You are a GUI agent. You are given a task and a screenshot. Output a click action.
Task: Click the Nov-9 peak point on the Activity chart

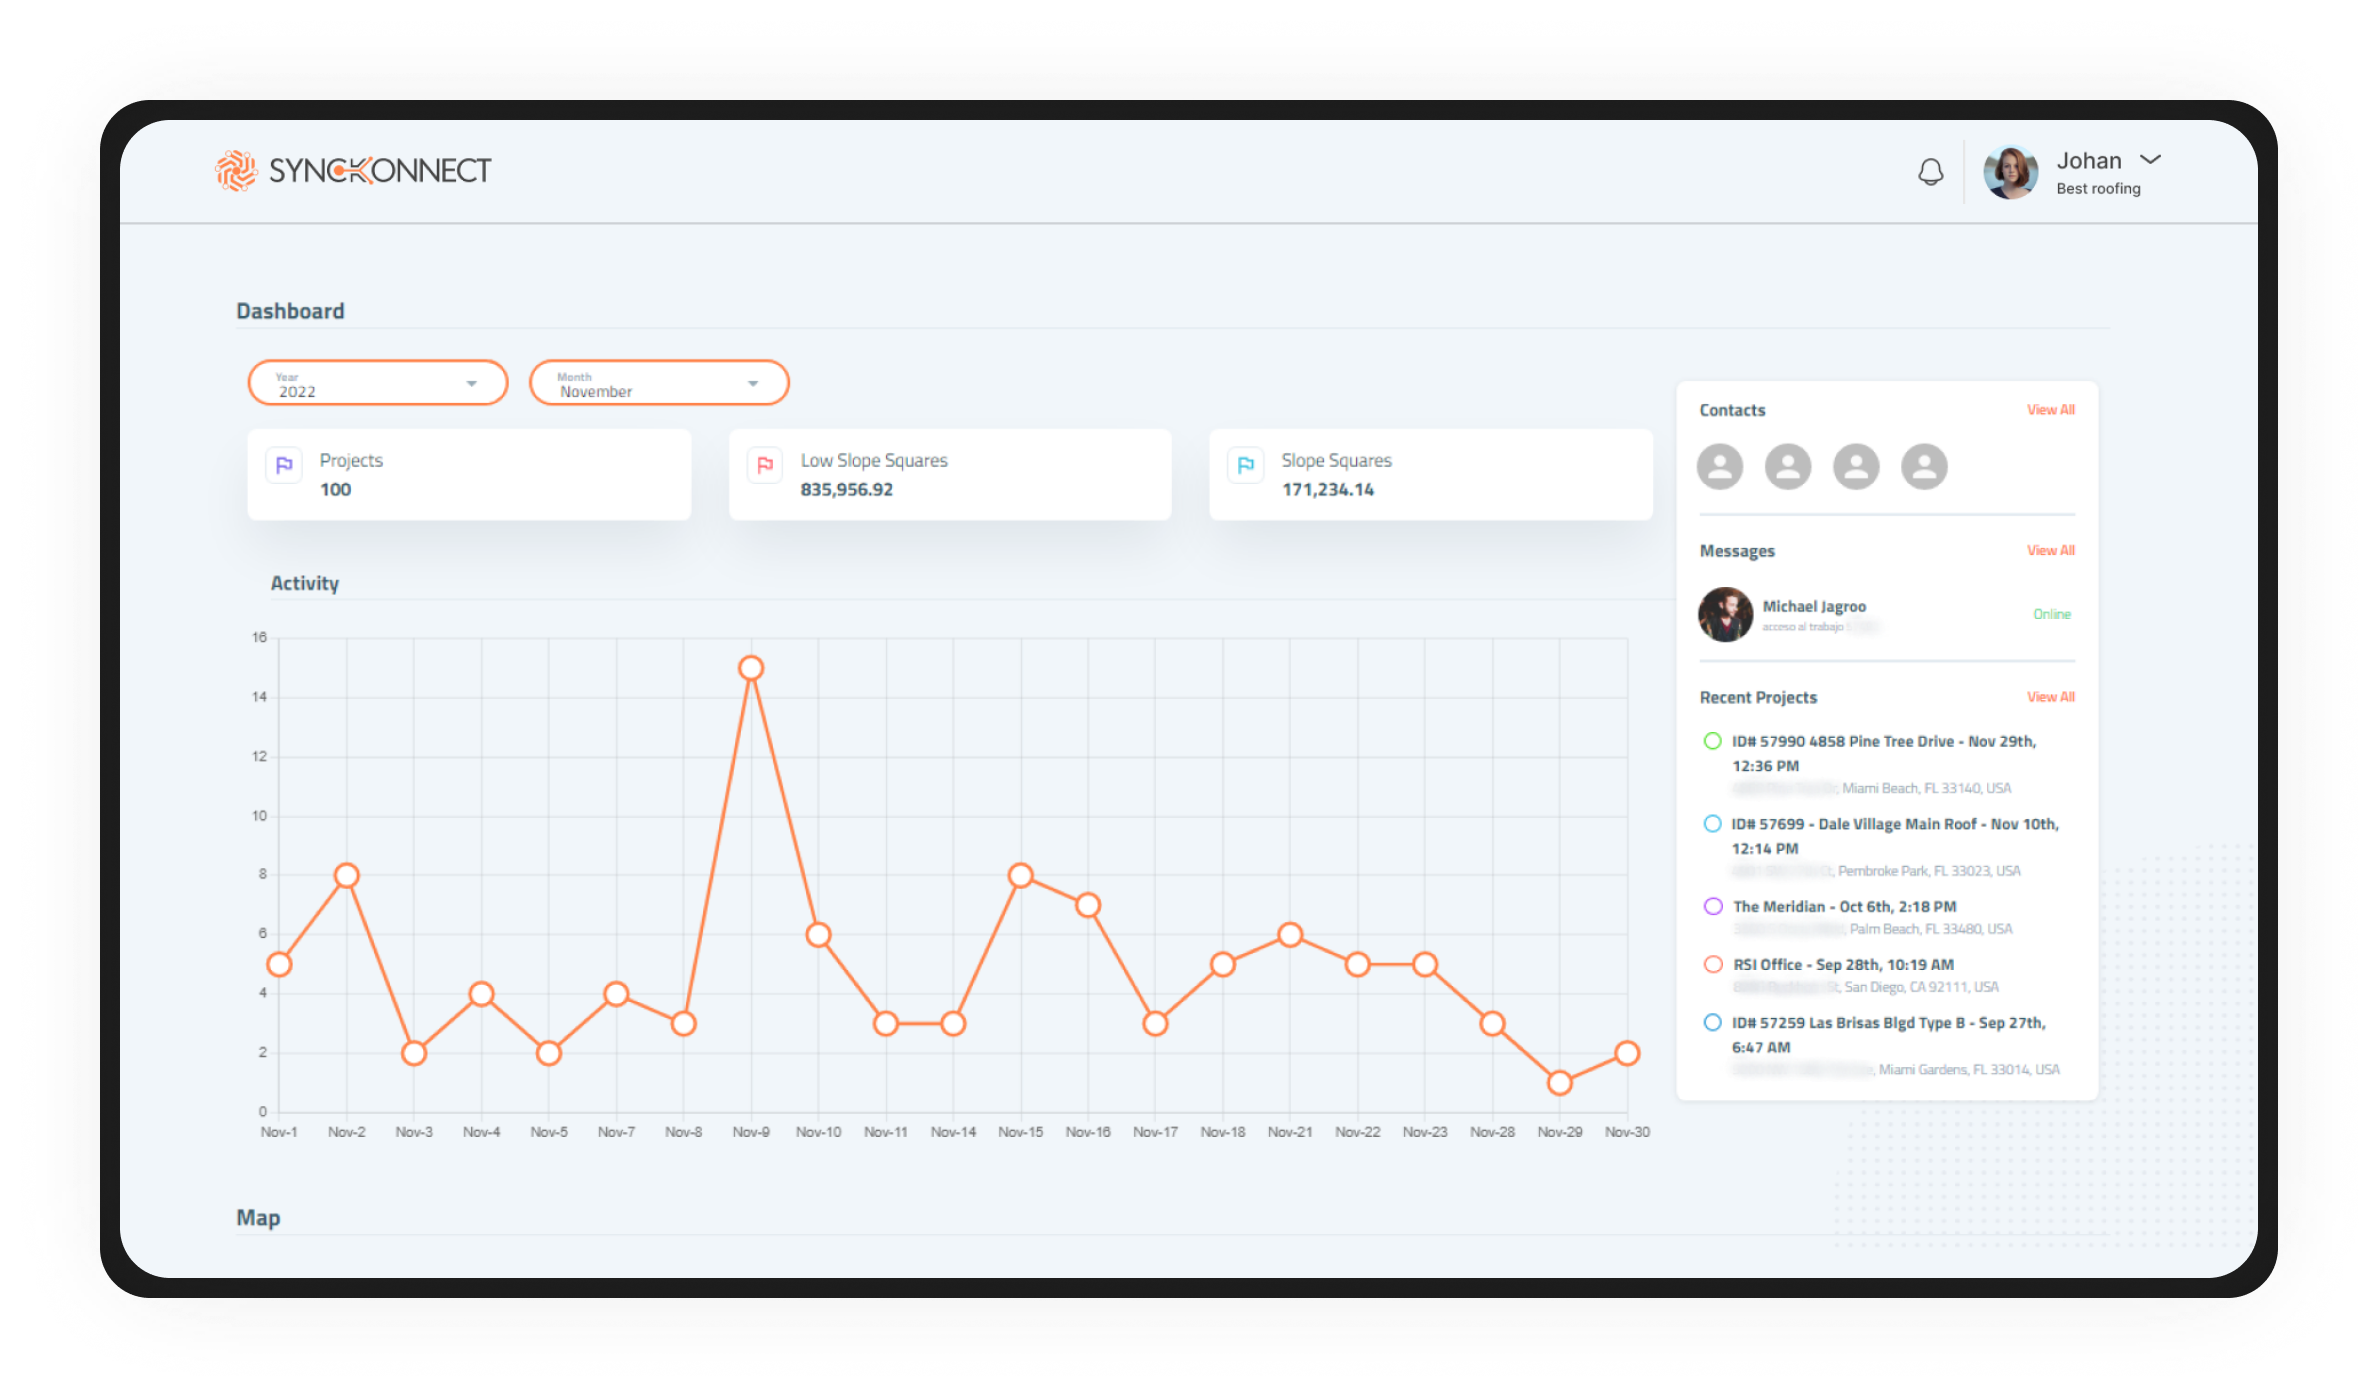click(x=751, y=666)
